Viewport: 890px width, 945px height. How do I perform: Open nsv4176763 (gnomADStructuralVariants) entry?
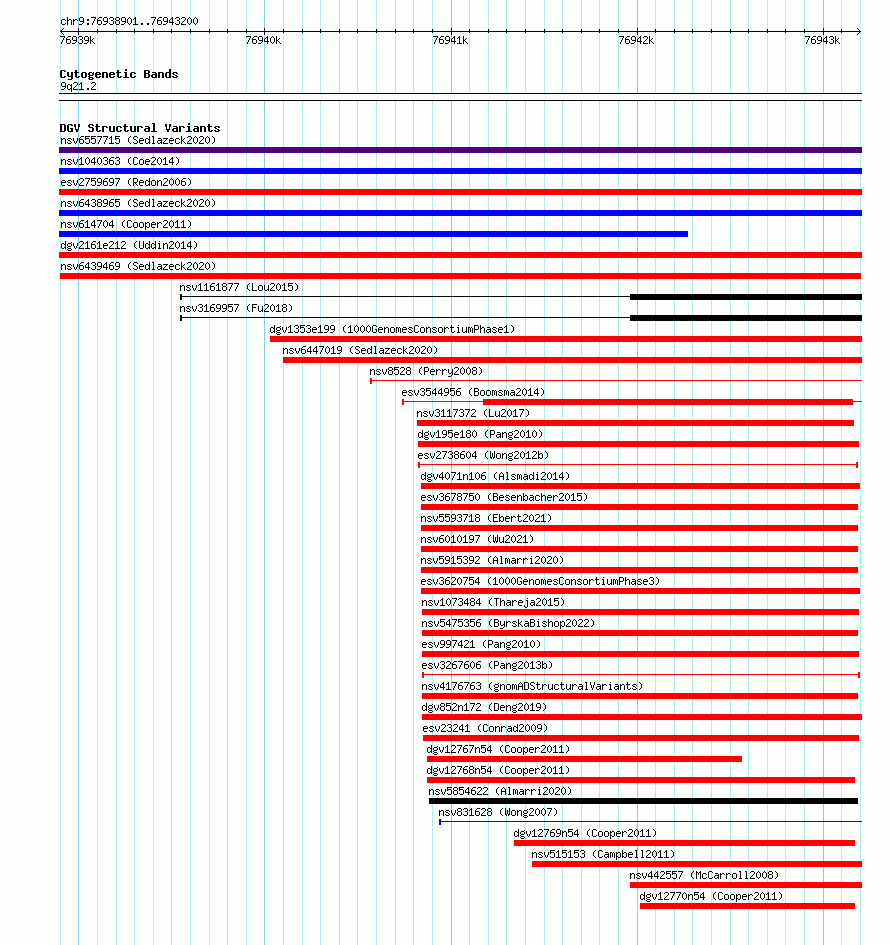click(x=532, y=687)
